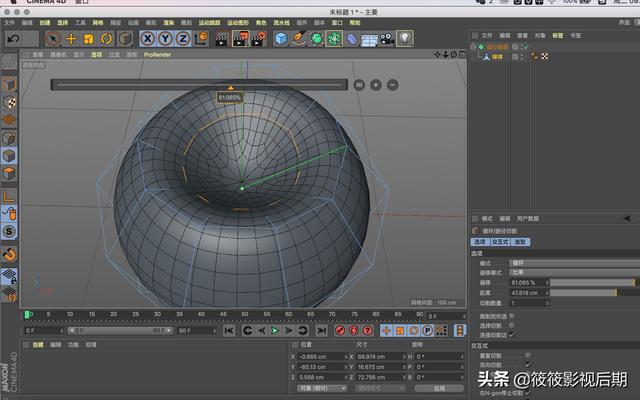Open the 对象 (相对) coordinate dropdown
This screenshot has width=640, height=400.
pyautogui.click(x=322, y=388)
